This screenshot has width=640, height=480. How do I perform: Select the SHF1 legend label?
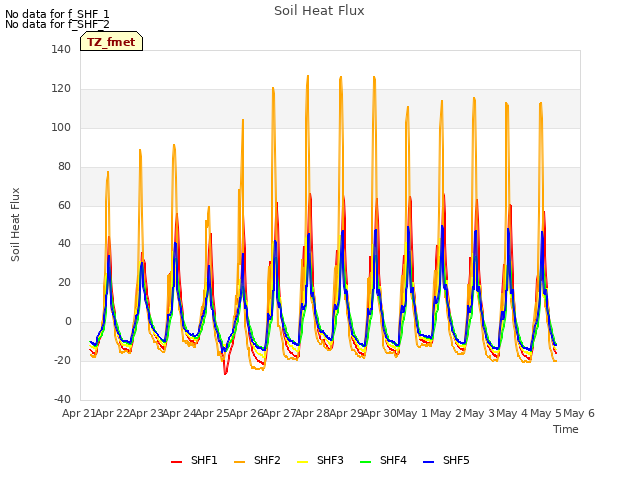coord(204,460)
